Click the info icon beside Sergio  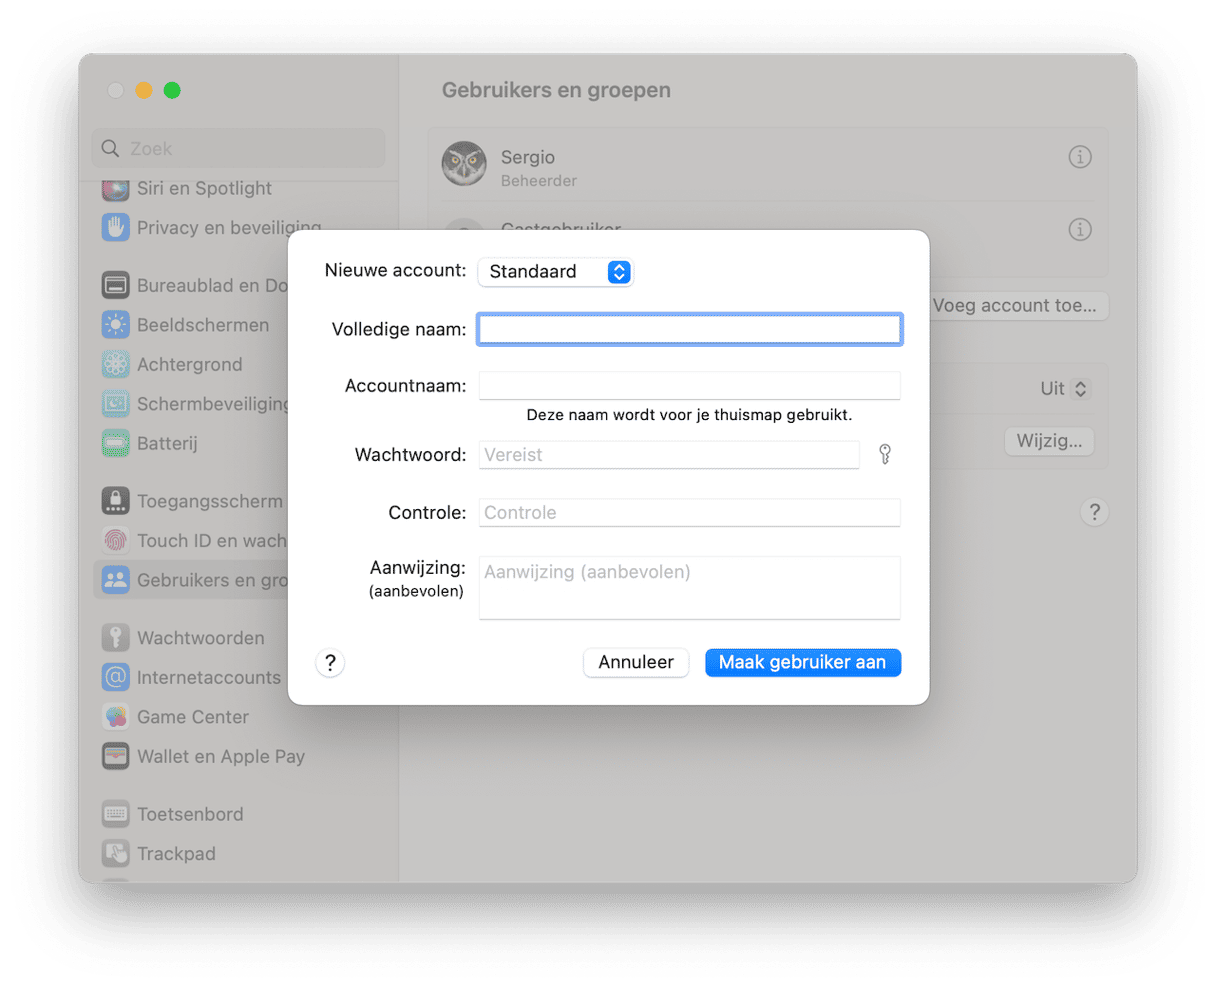coord(1079,157)
